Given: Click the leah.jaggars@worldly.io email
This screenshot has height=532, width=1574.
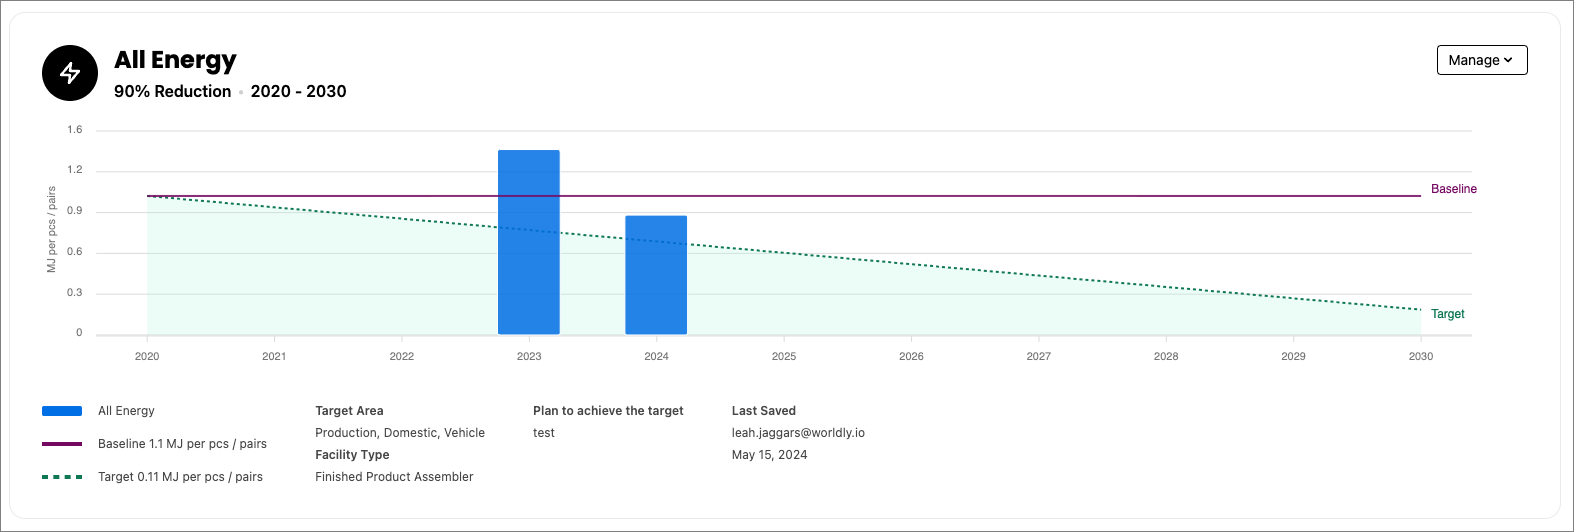Looking at the screenshot, I should click(x=798, y=433).
